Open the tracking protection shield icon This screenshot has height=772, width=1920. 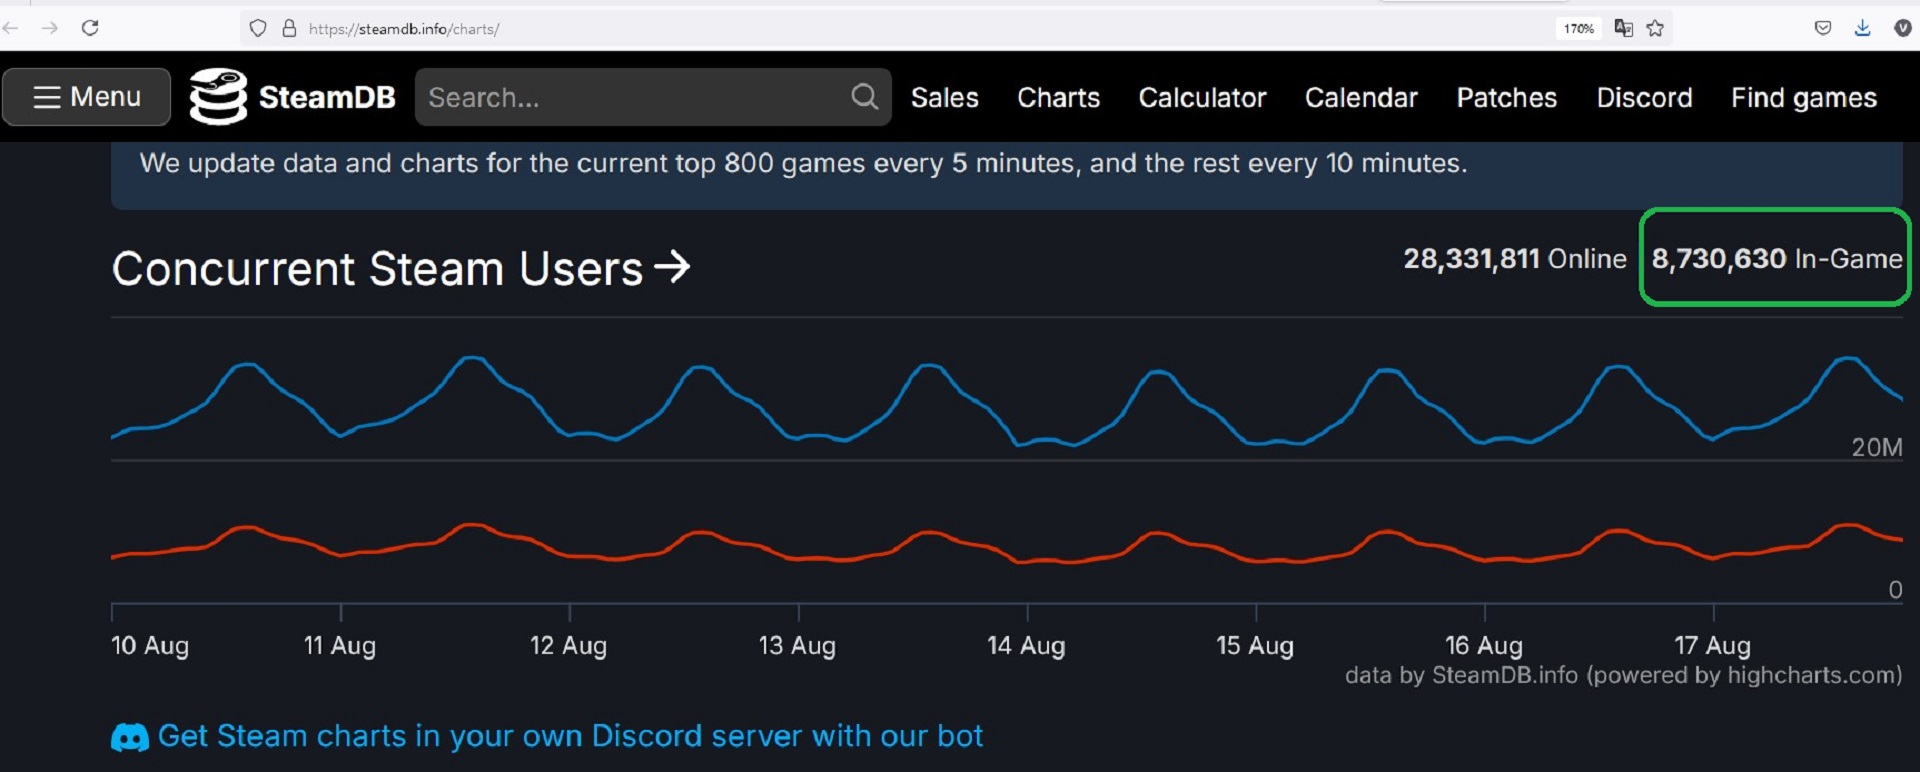258,28
